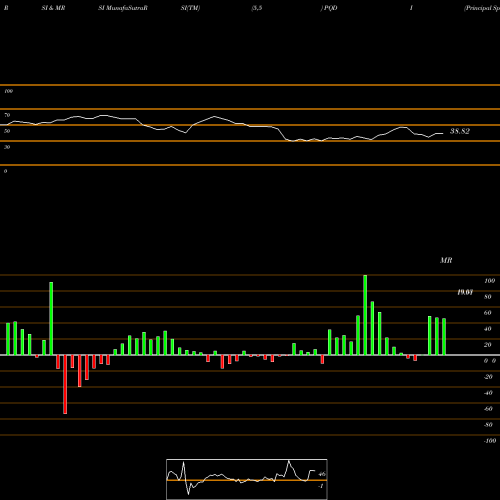Viewport: 500px width, 500px height.
Task: Click the -60 label on MR axis
Action: pos(488,409)
